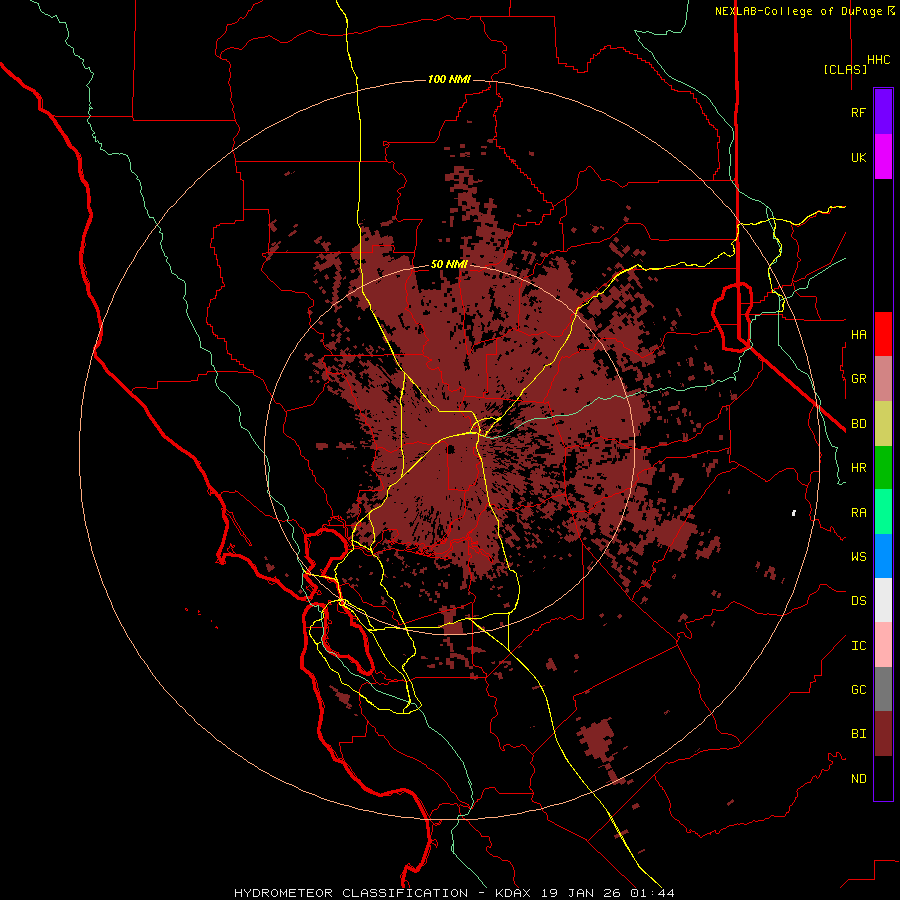Click the black ND legend color swatch
The image size is (900, 900).
[883, 778]
